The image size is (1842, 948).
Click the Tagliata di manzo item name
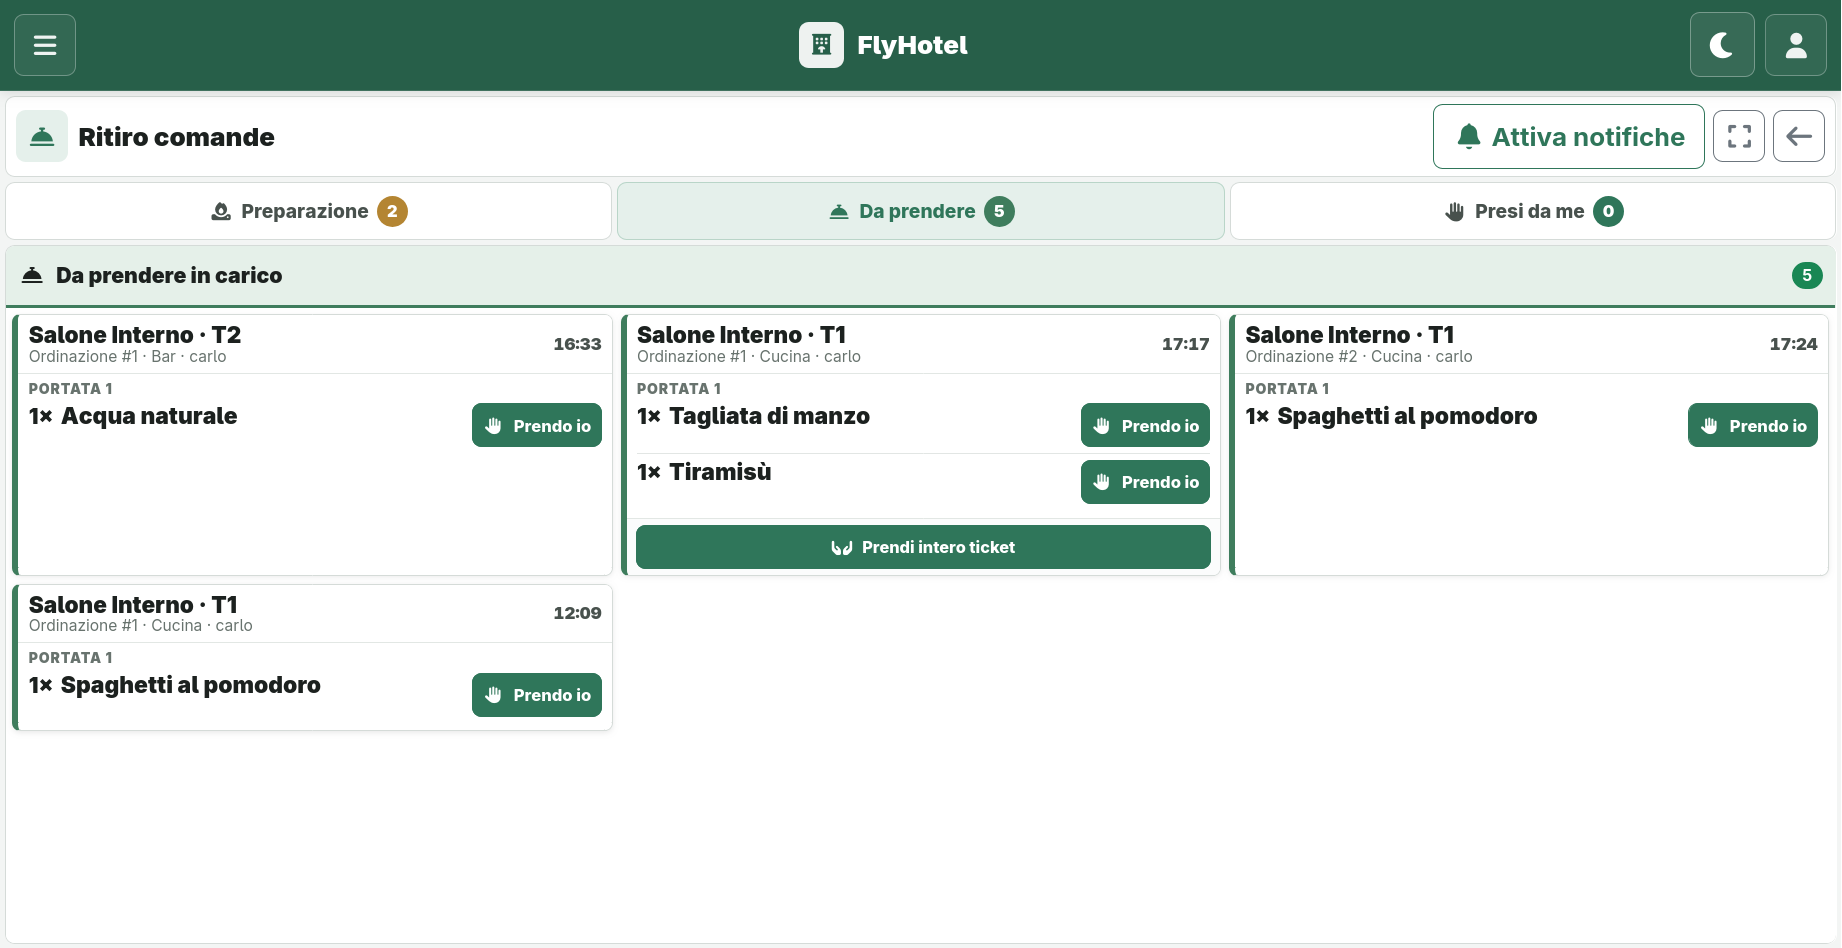[769, 416]
